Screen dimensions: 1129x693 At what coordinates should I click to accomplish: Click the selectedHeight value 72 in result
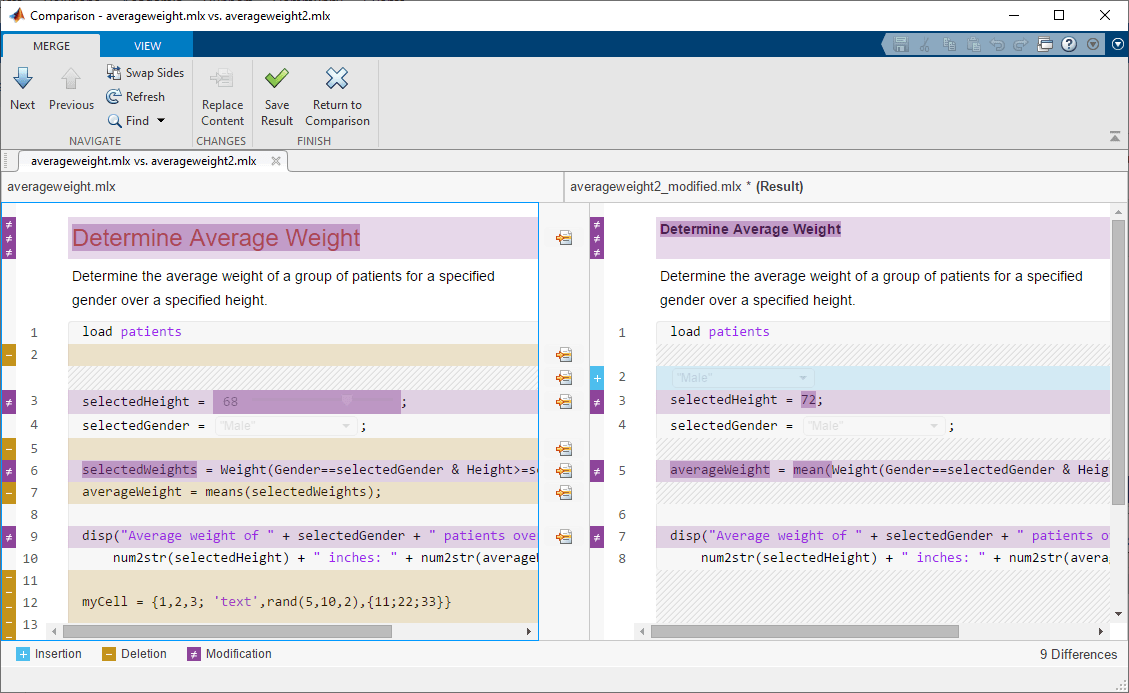click(809, 400)
